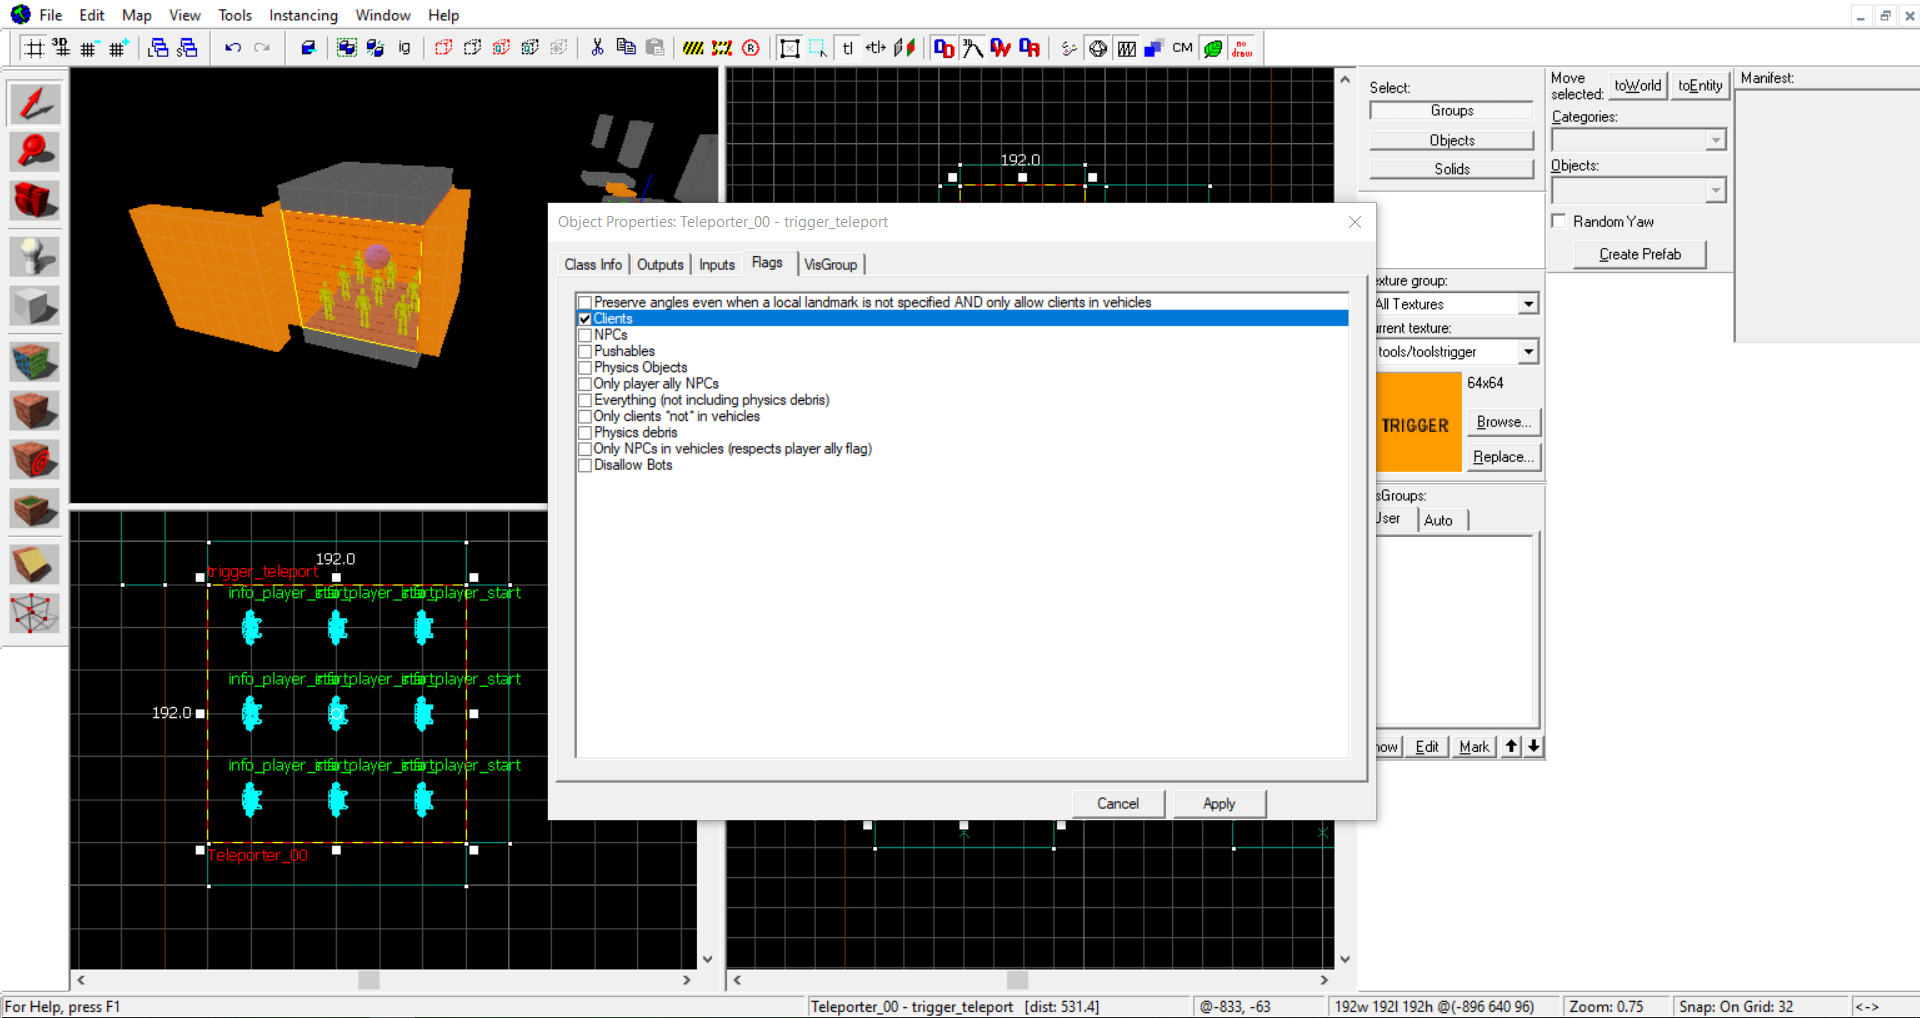This screenshot has width=1920, height=1018.
Task: Toggle the 2D grid display
Action: (33, 48)
